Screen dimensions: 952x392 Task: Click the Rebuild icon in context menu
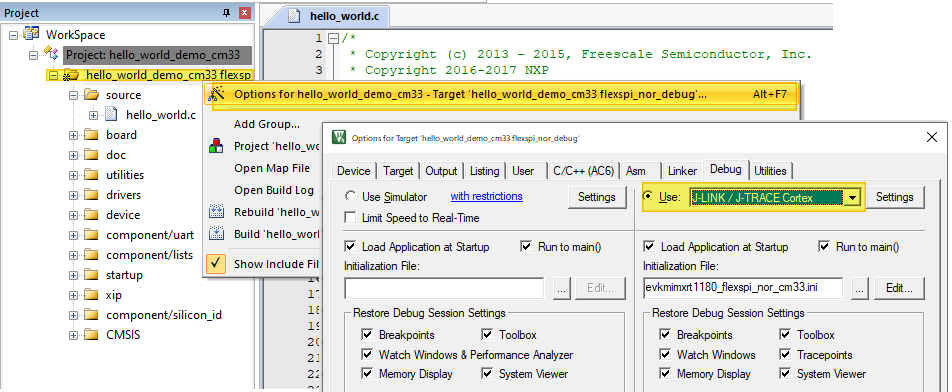point(216,212)
